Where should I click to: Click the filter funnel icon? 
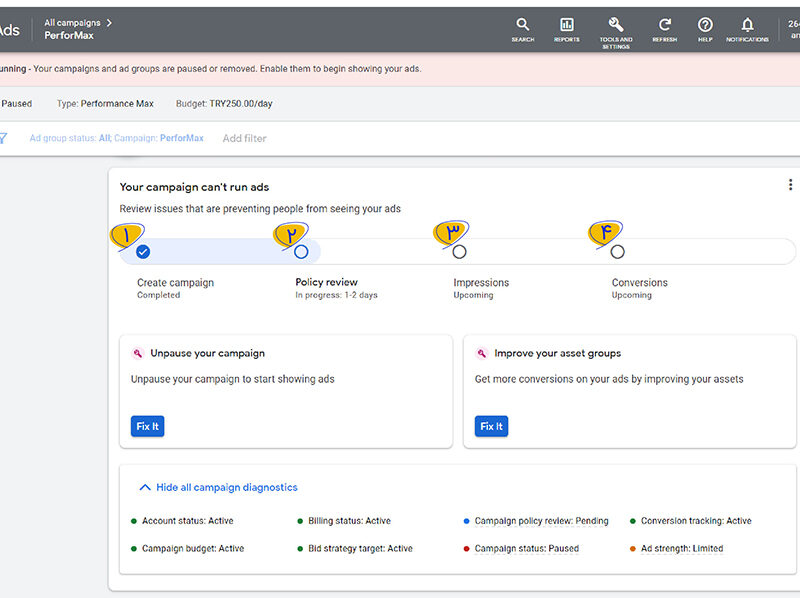tap(3, 138)
